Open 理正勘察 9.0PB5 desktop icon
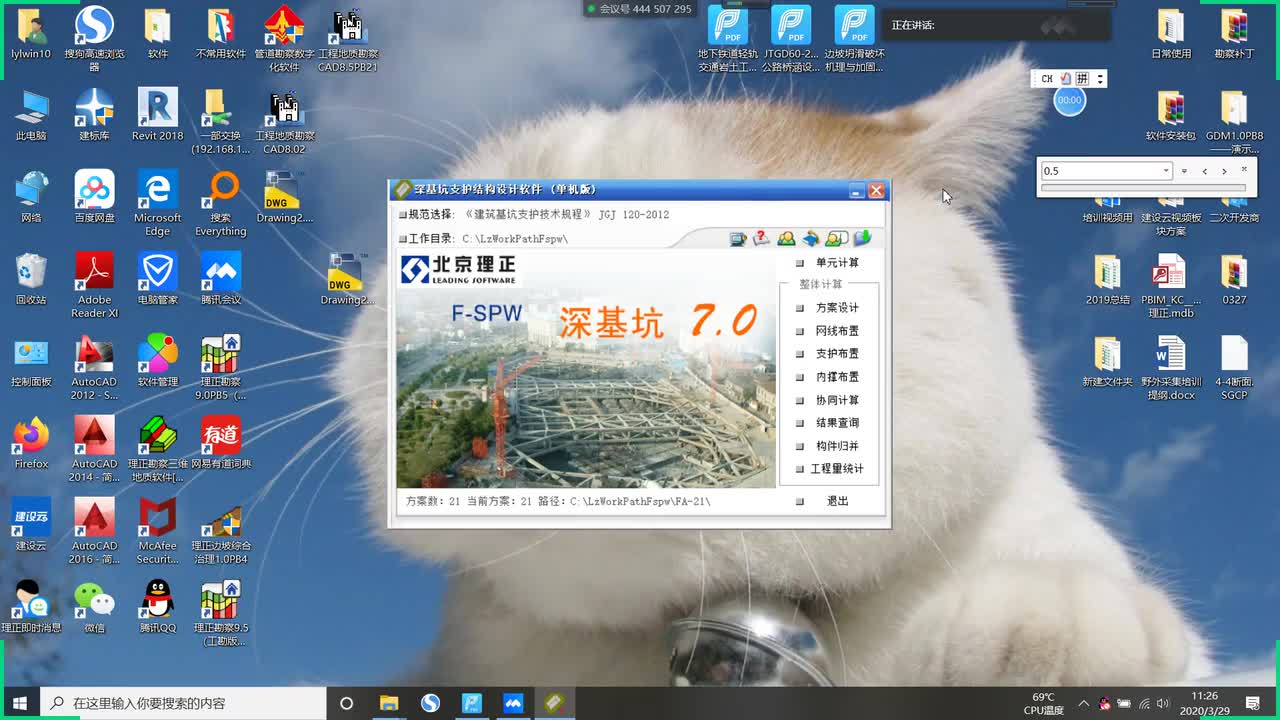Screen dimensions: 1280x720 click(x=221, y=368)
